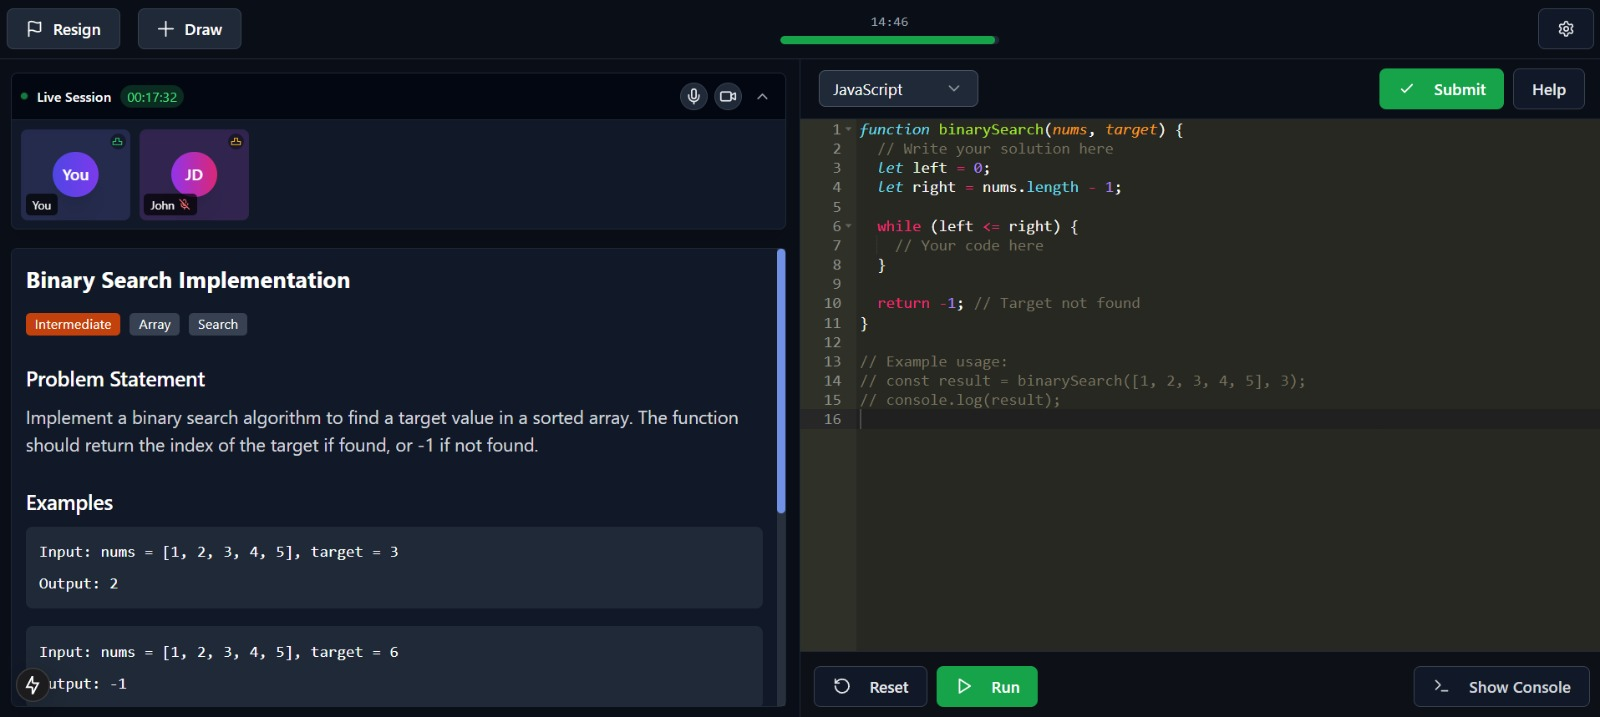The image size is (1600, 717).
Task: Click the Problem Statement heading
Action: [x=115, y=380]
